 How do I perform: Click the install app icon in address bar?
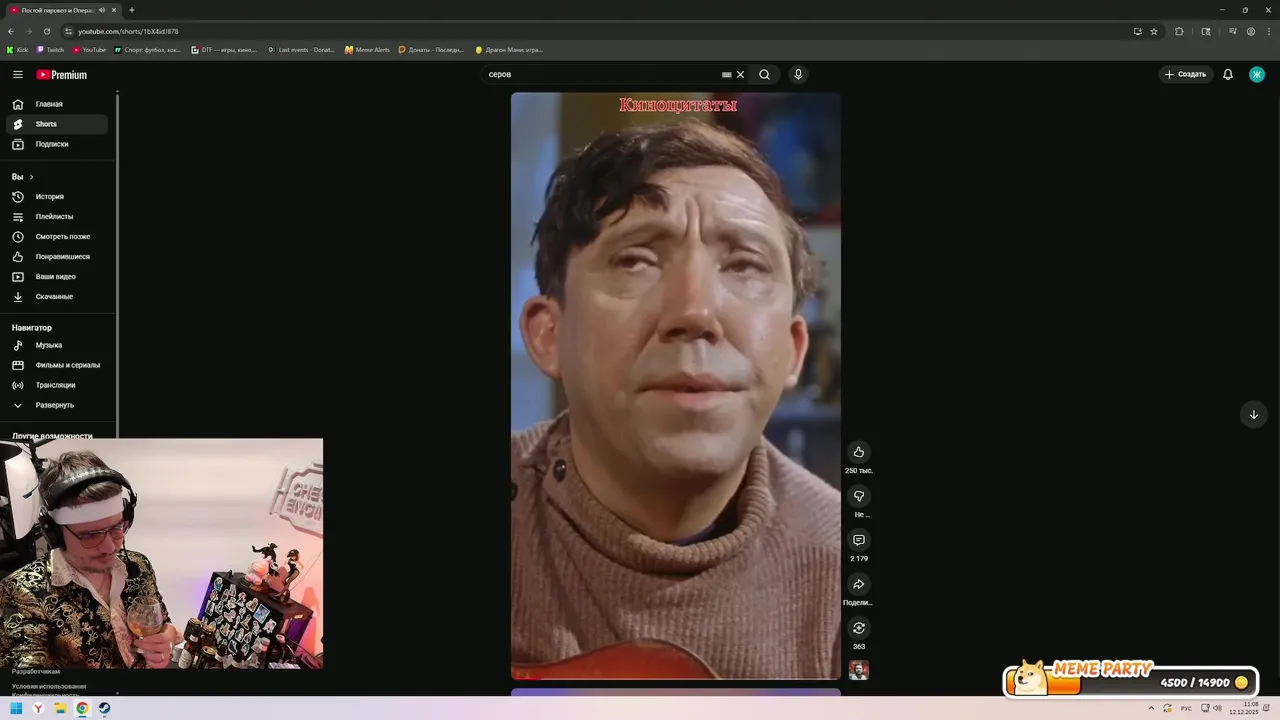pos(1138,31)
